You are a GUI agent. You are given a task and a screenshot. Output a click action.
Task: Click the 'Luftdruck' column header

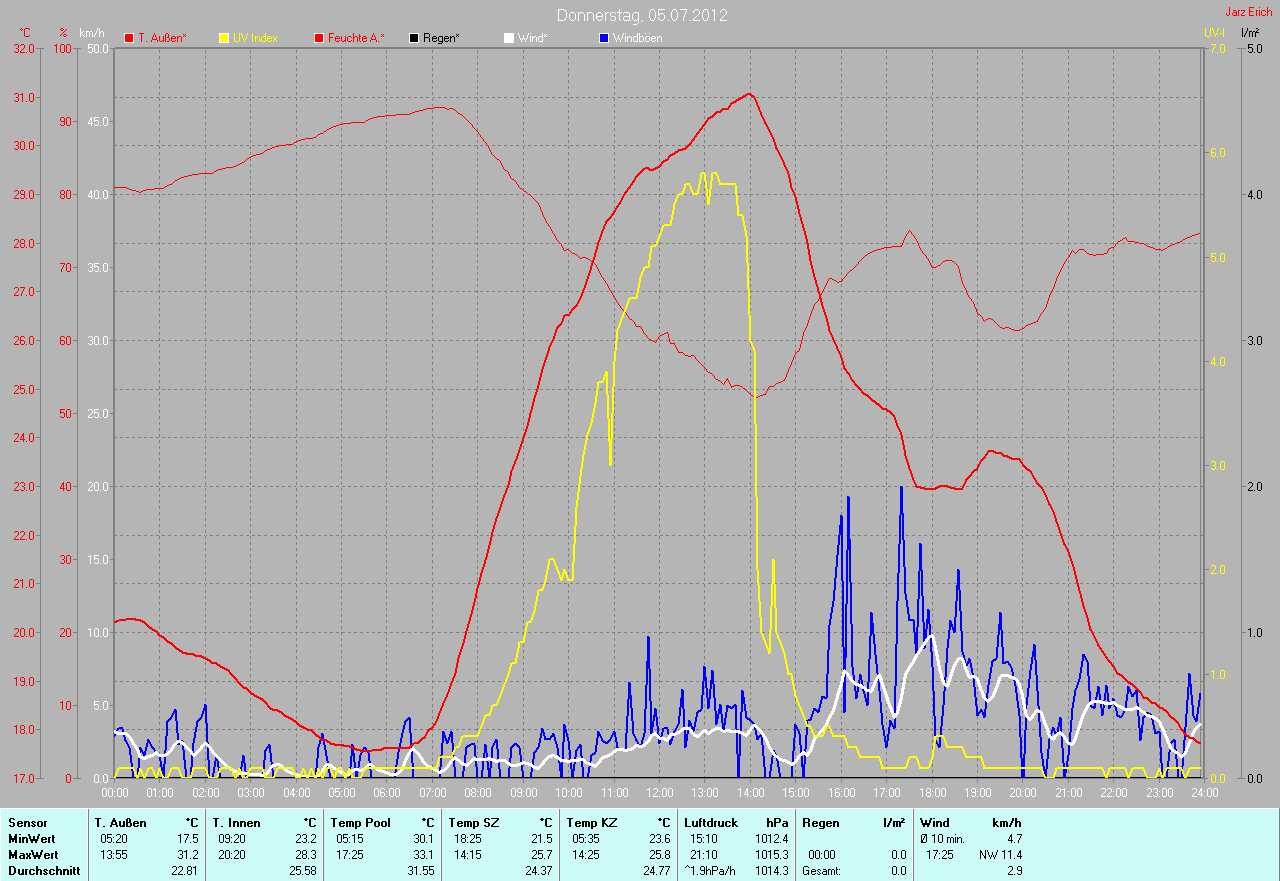(709, 823)
